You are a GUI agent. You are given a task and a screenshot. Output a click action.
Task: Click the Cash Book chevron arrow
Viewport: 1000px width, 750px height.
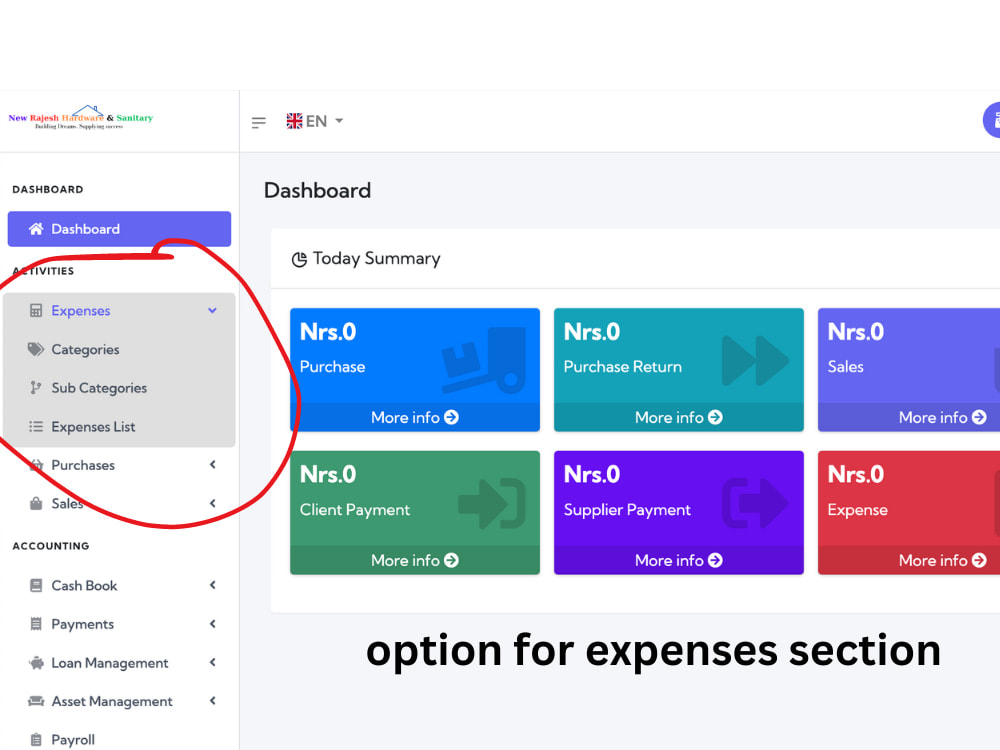[x=212, y=585]
